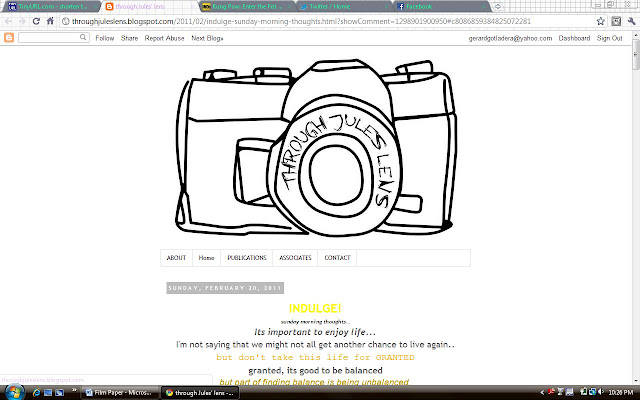Click the Sign Out link
Viewport: 640px width, 400px height.
point(609,38)
